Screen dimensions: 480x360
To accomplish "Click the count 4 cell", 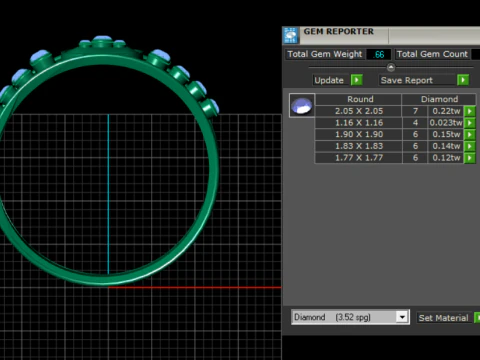I will [x=415, y=123].
